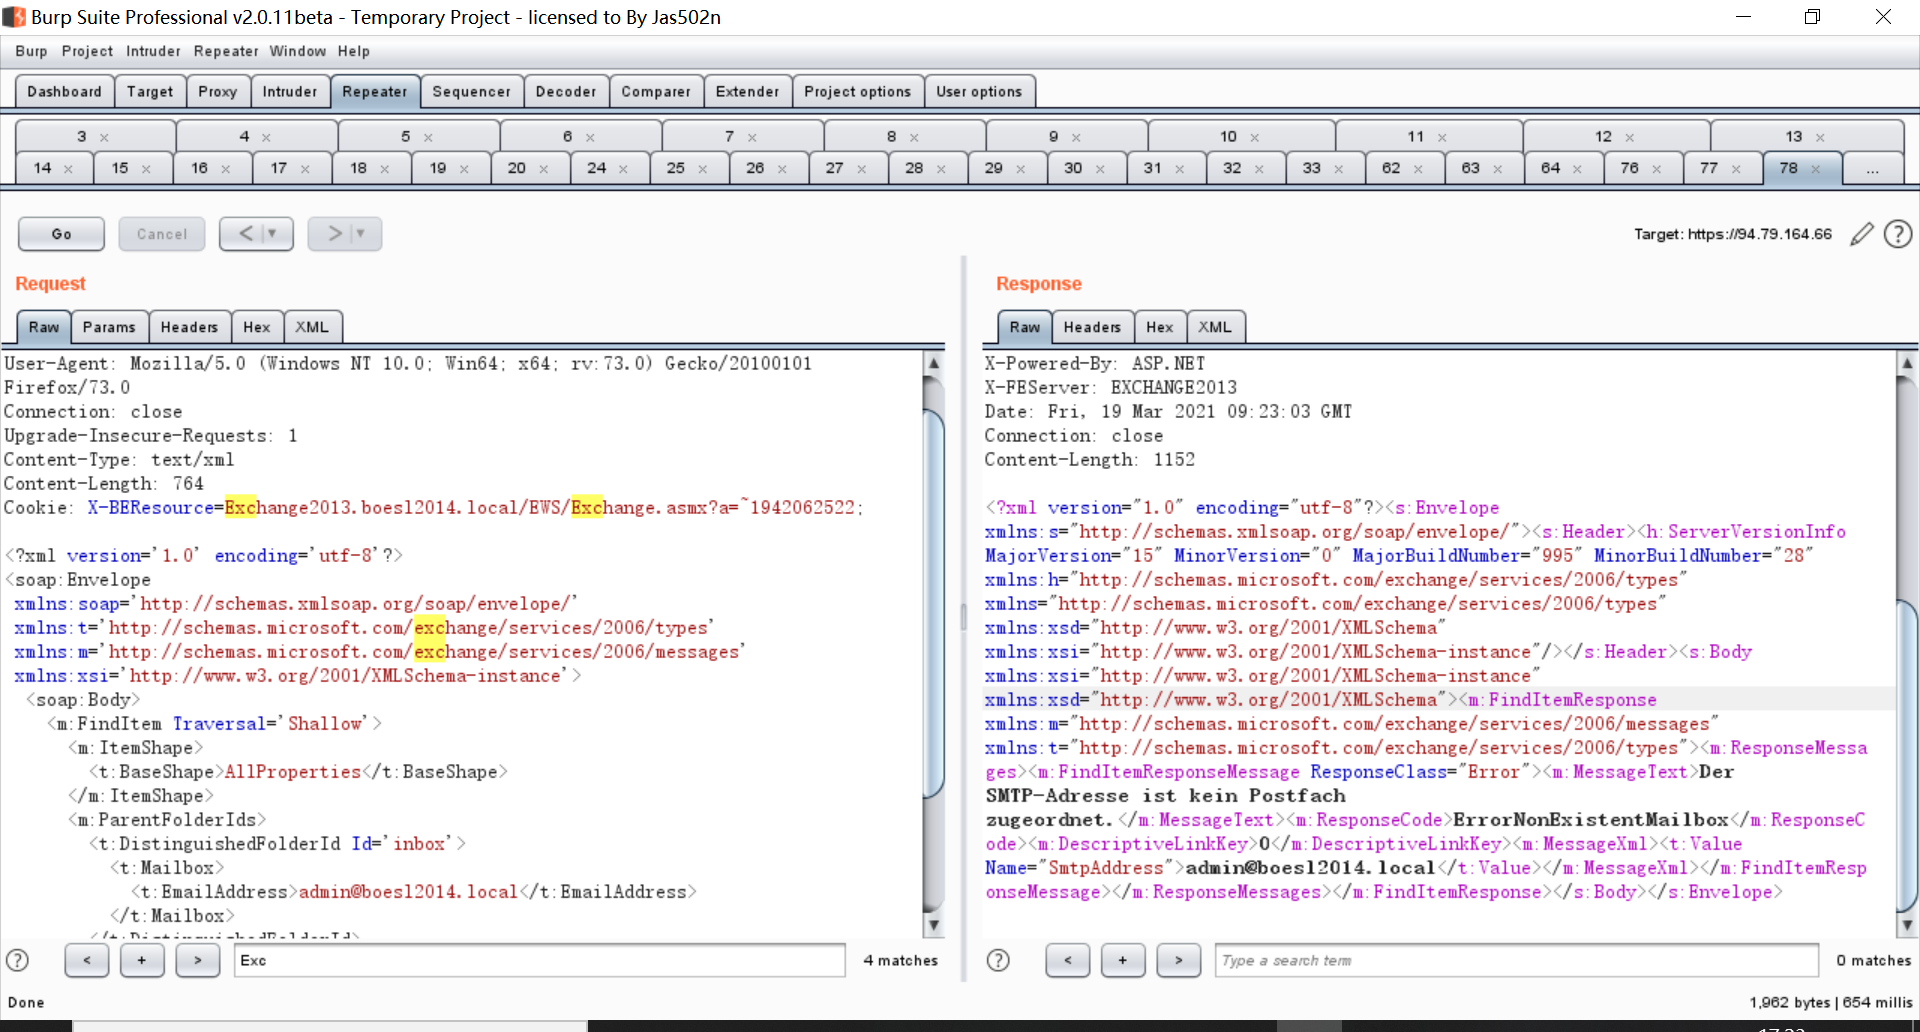Switch to the Proxy tab
Screen dimensions: 1920x1032
[217, 91]
